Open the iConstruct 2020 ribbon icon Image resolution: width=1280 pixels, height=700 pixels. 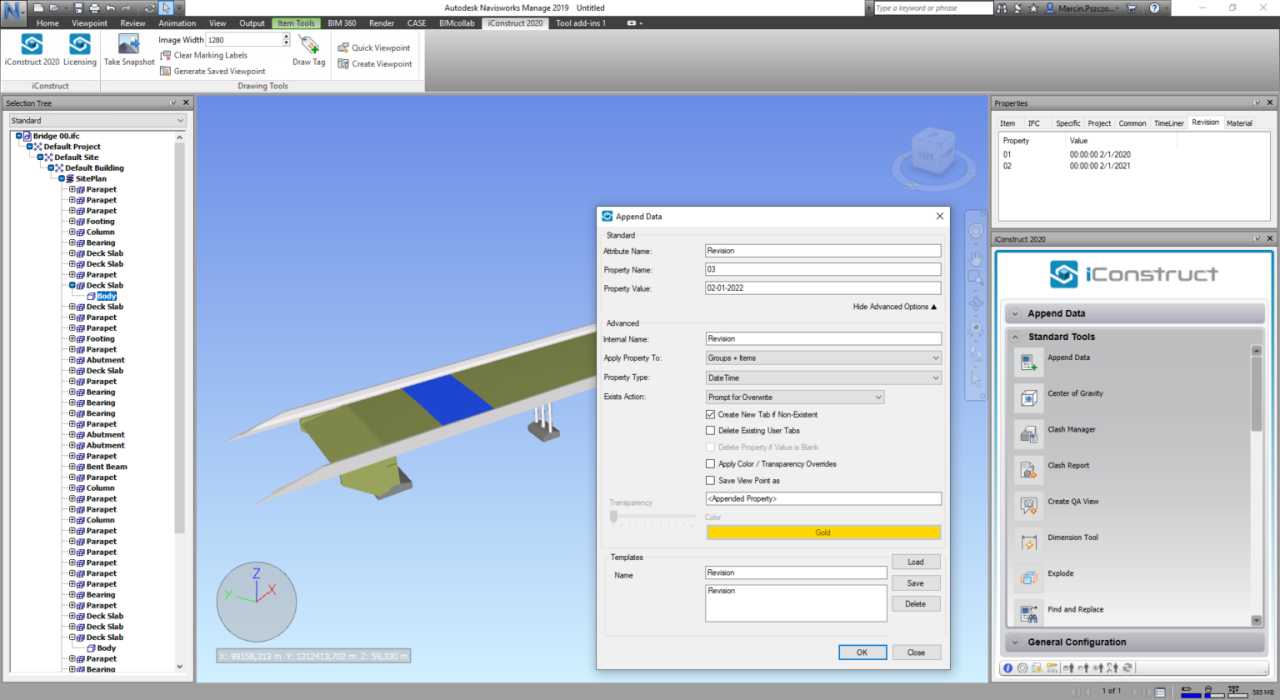[31, 45]
